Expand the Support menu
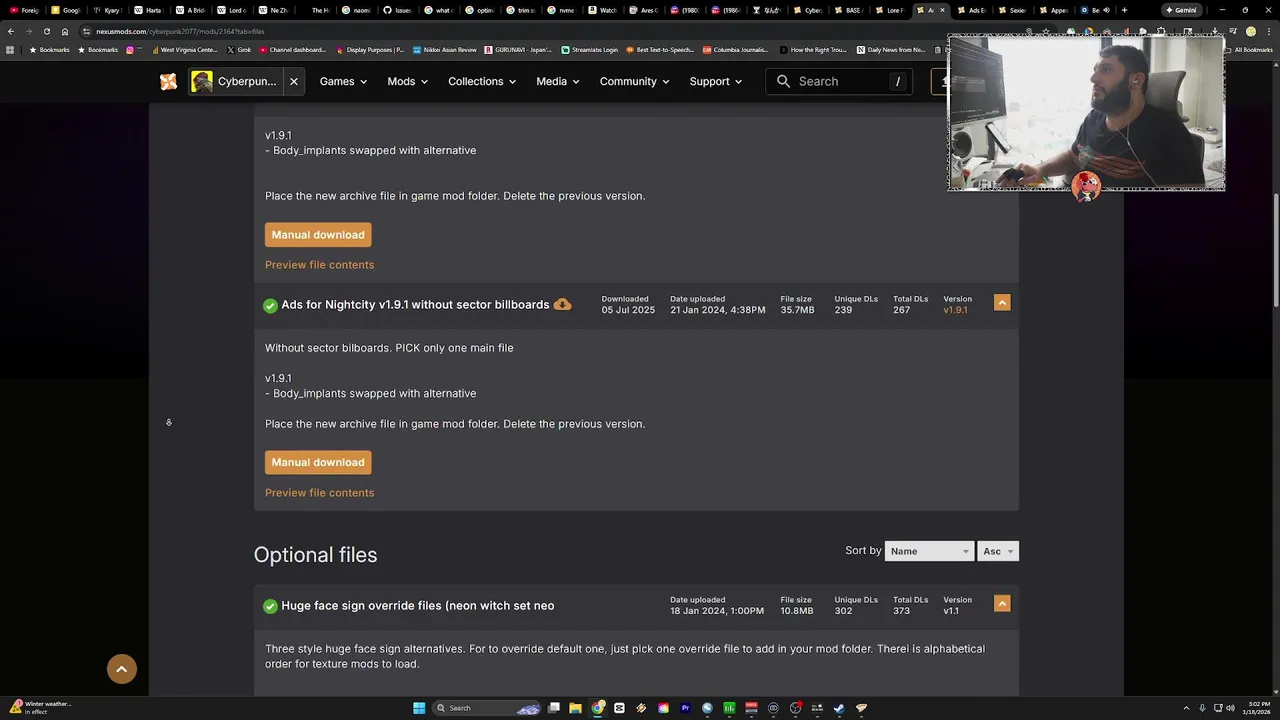The image size is (1280, 720). [715, 82]
